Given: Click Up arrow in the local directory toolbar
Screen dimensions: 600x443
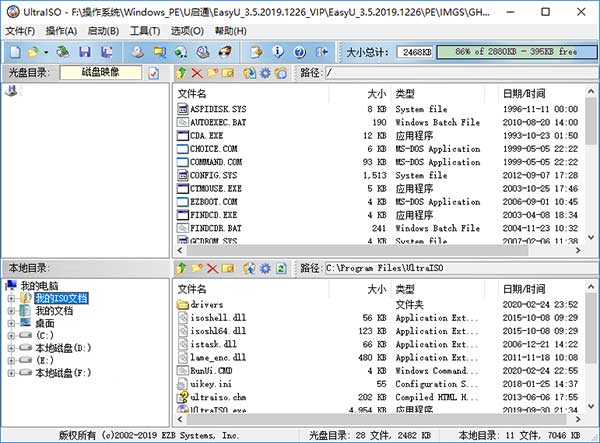Looking at the screenshot, I should (x=181, y=268).
